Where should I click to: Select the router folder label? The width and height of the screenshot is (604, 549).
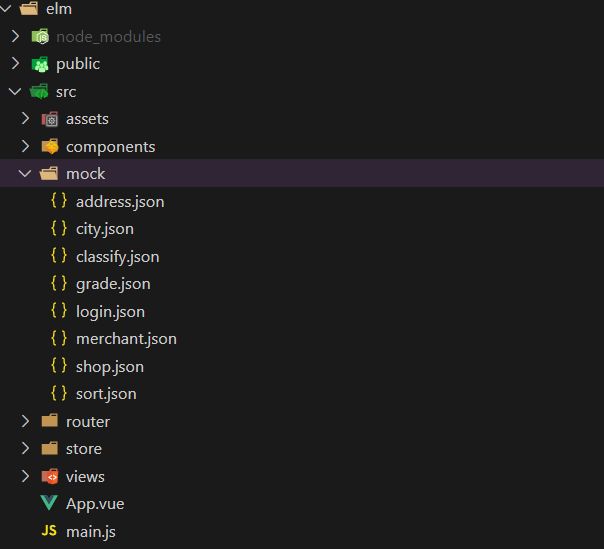(x=88, y=422)
